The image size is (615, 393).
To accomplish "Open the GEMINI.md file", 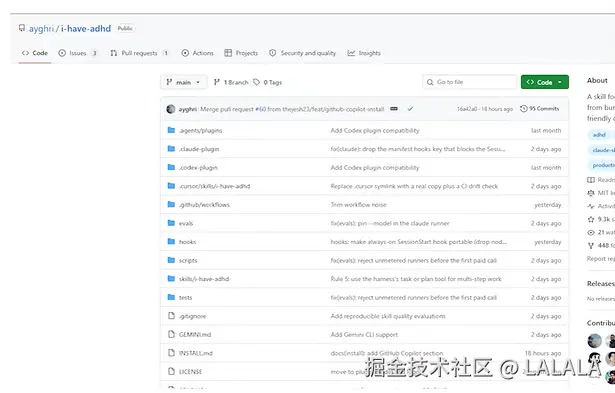I will coord(195,335).
